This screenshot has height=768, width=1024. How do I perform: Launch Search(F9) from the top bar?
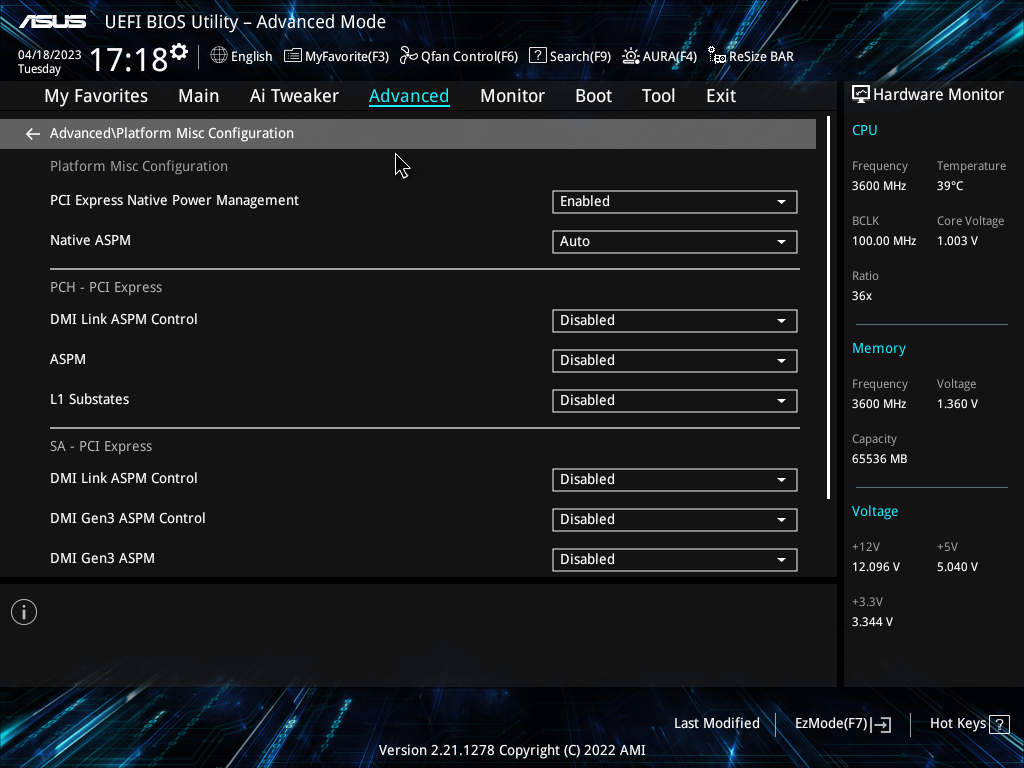(x=569, y=56)
